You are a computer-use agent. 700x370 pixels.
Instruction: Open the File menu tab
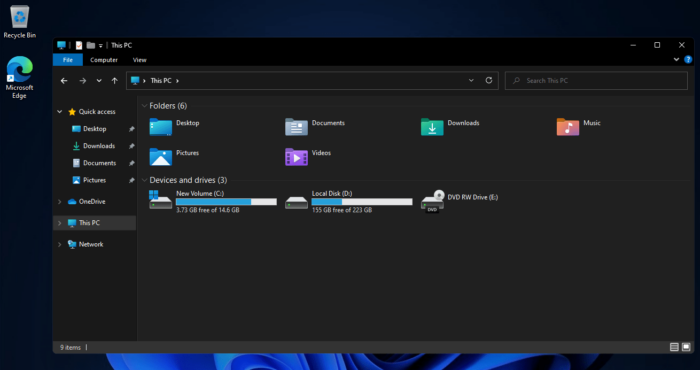tap(68, 60)
